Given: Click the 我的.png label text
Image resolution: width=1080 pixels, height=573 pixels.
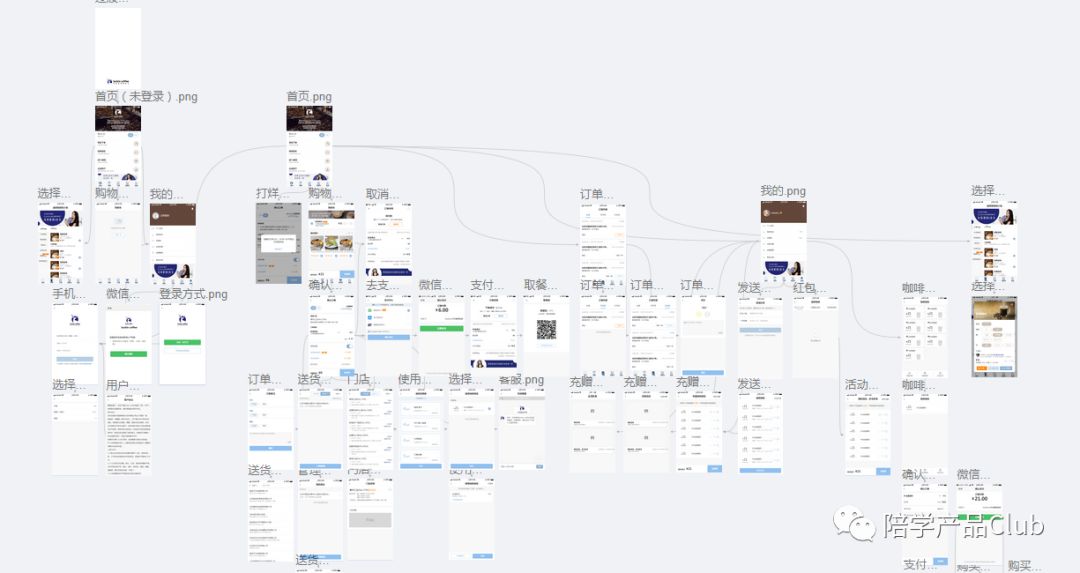Looking at the screenshot, I should (x=783, y=191).
